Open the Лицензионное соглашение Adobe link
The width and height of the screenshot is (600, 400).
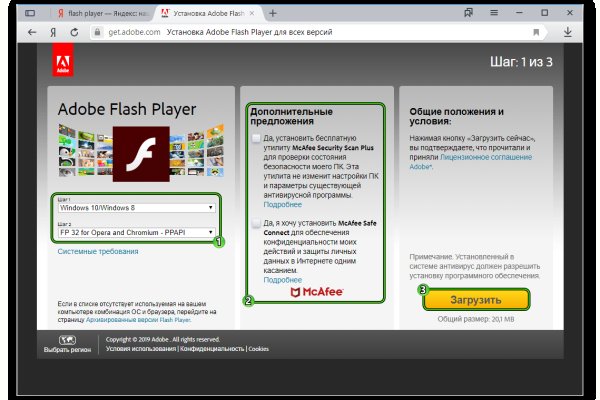tap(478, 158)
